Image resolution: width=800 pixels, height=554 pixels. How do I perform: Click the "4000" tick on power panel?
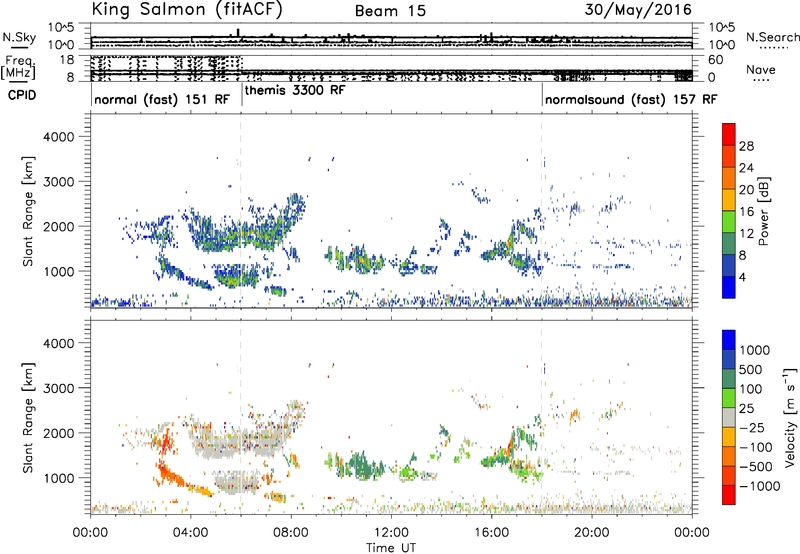click(x=59, y=137)
